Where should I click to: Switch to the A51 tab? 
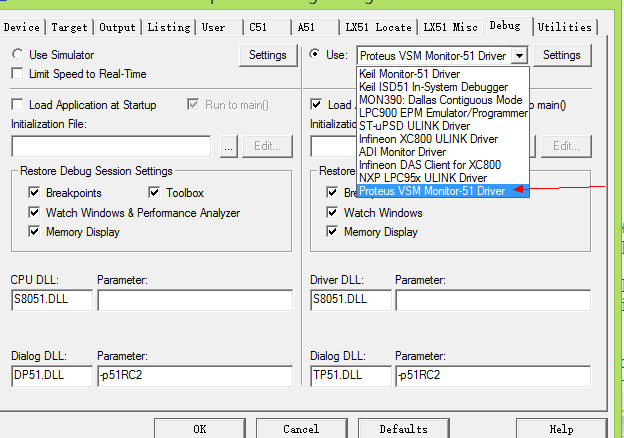click(316, 27)
